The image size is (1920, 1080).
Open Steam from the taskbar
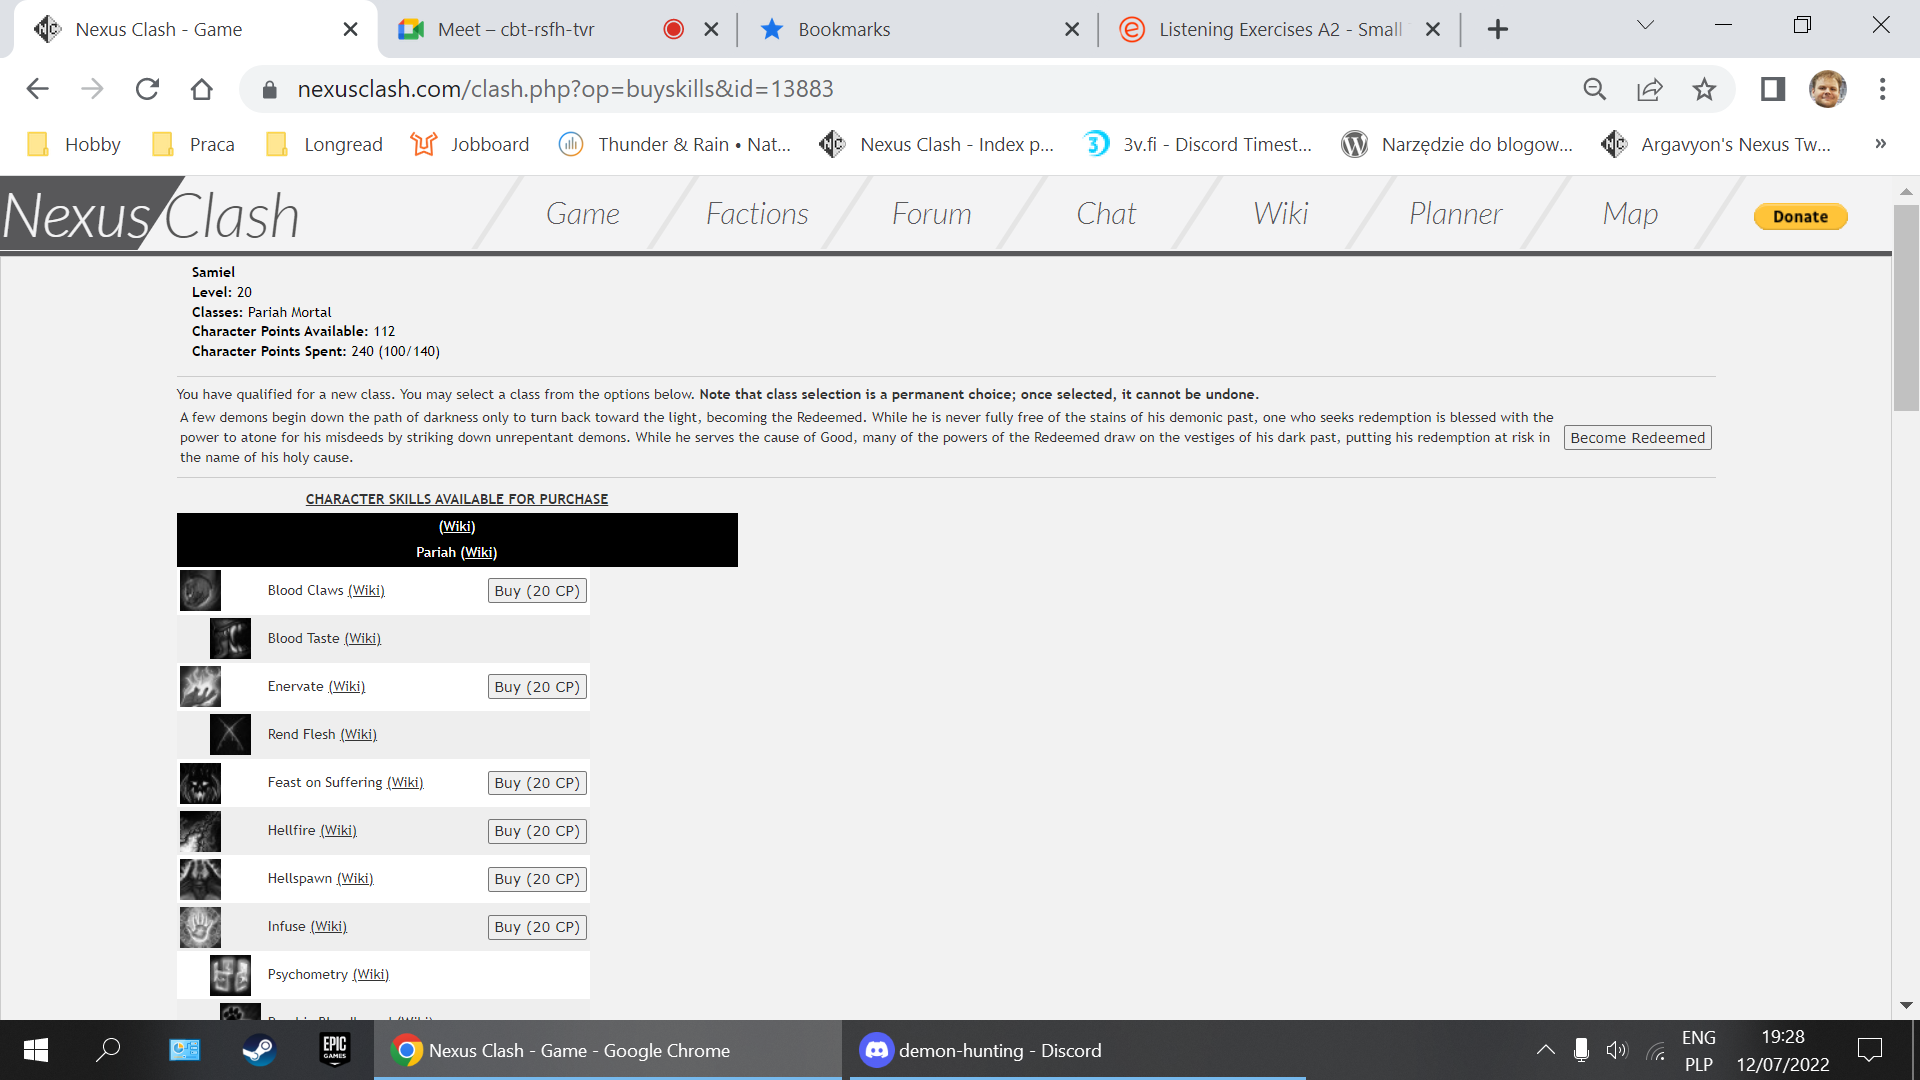(259, 1050)
